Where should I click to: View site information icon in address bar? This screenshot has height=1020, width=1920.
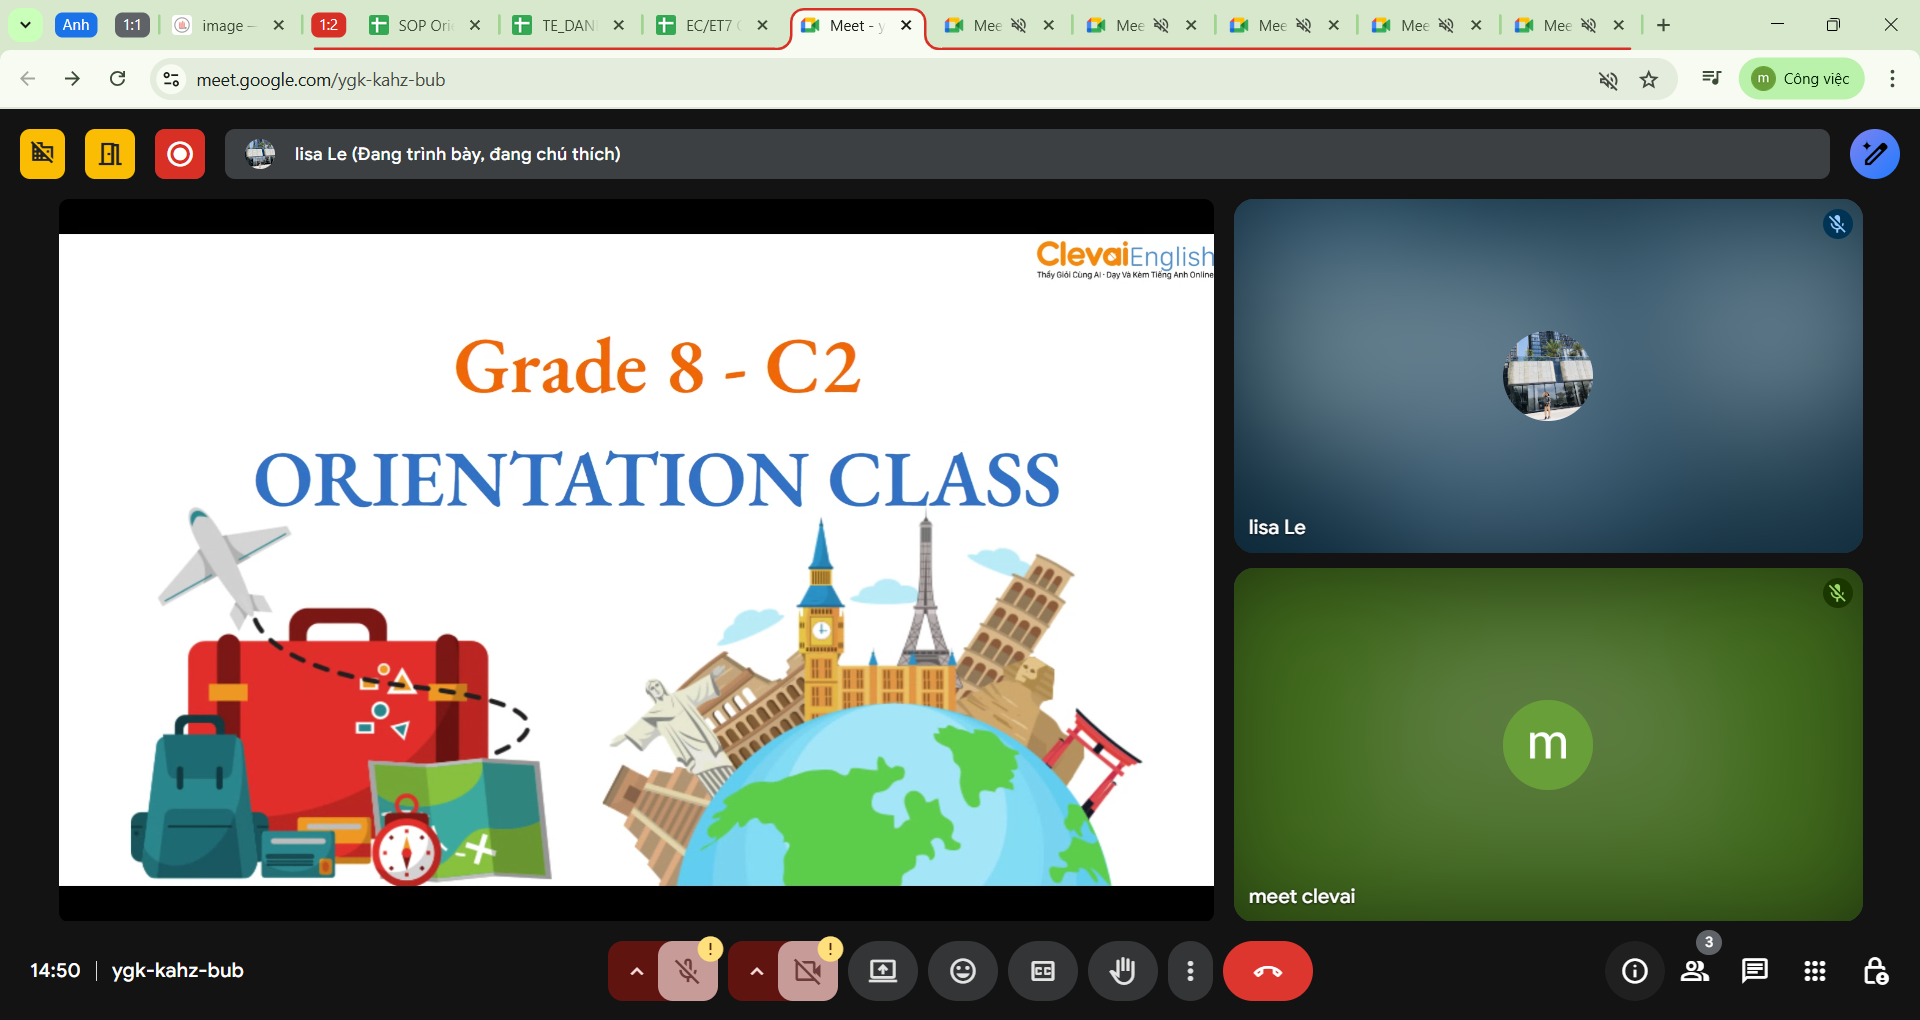tap(171, 79)
